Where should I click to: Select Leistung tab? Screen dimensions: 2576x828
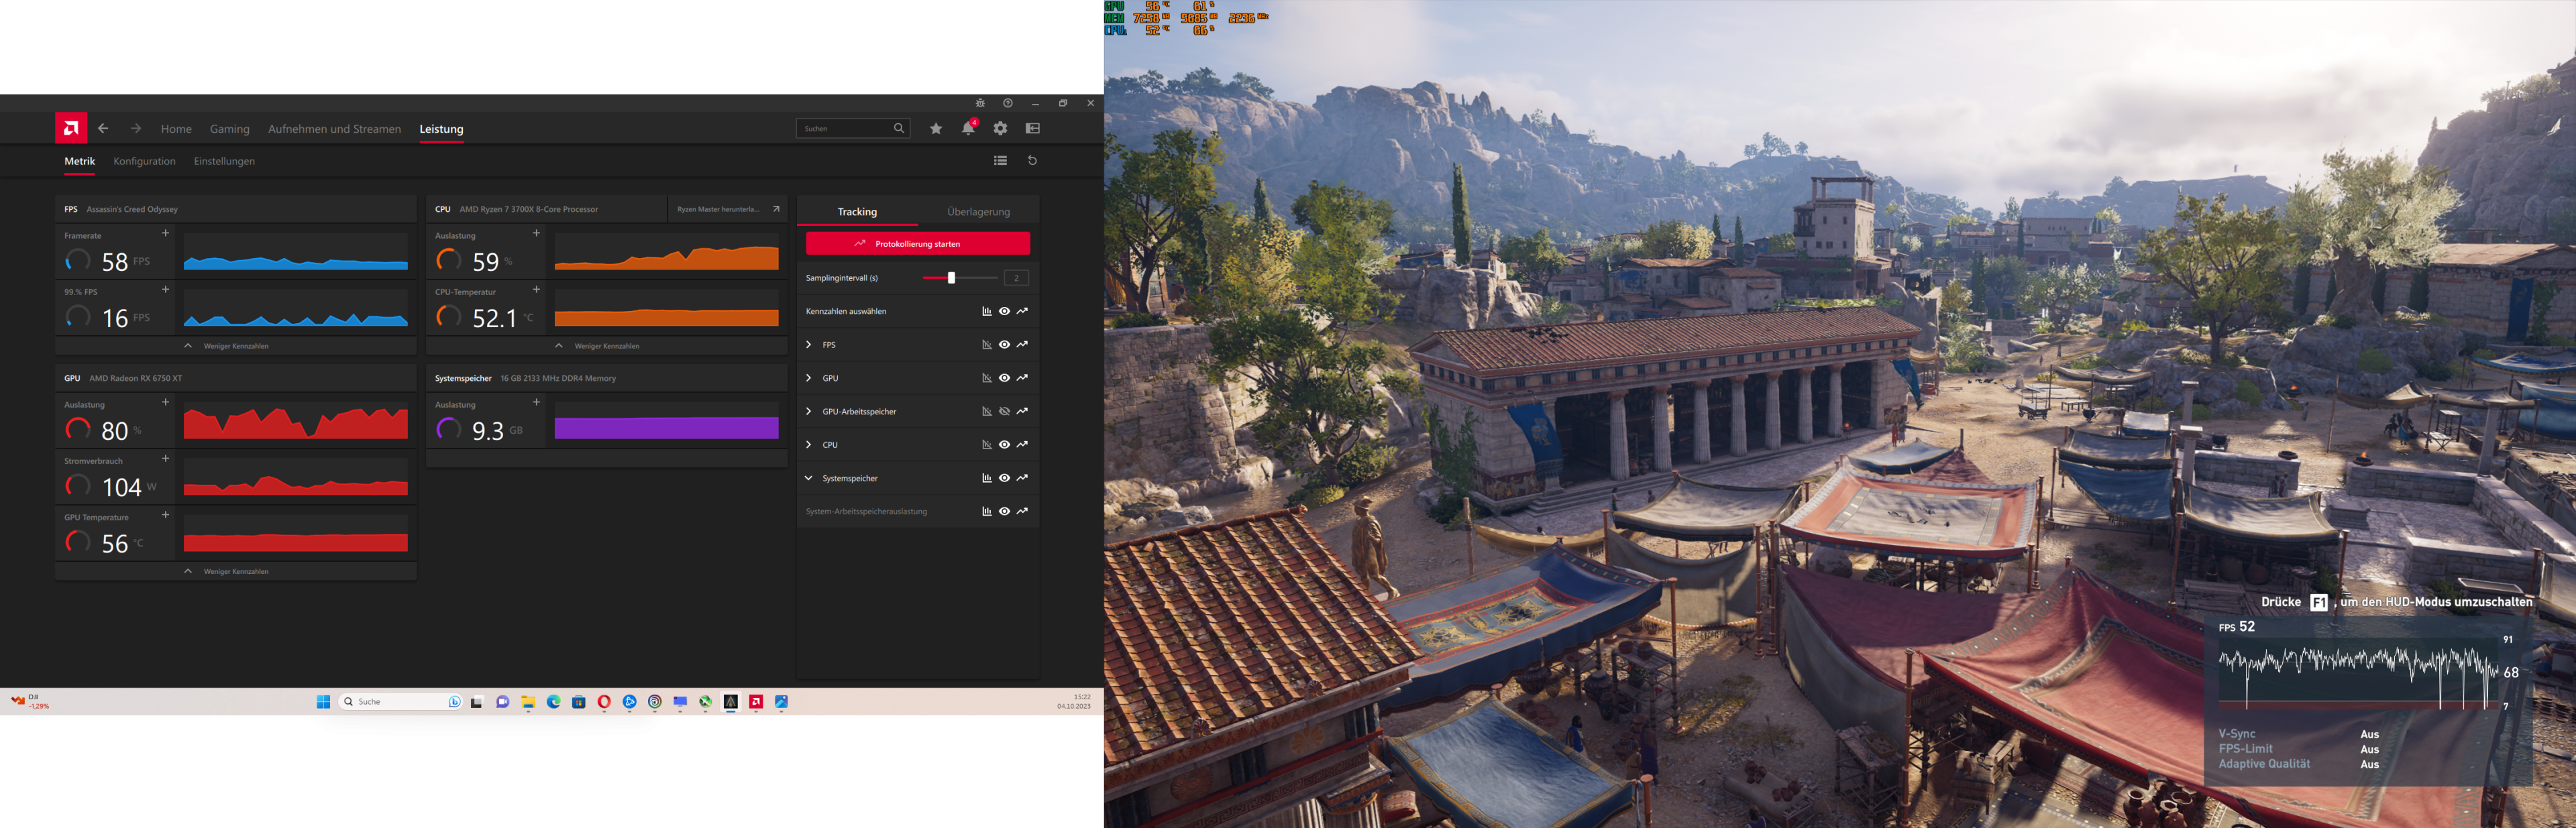pos(441,129)
